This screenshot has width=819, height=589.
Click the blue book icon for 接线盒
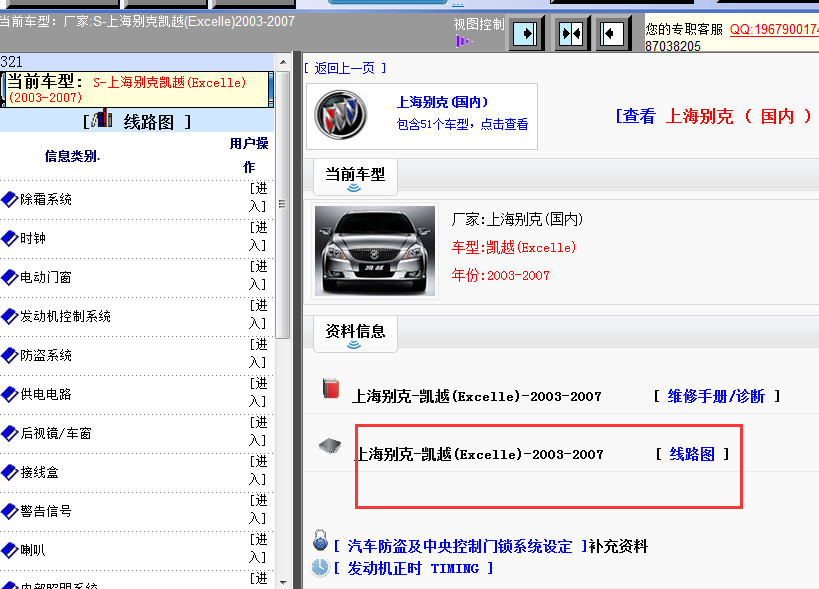pos(9,472)
